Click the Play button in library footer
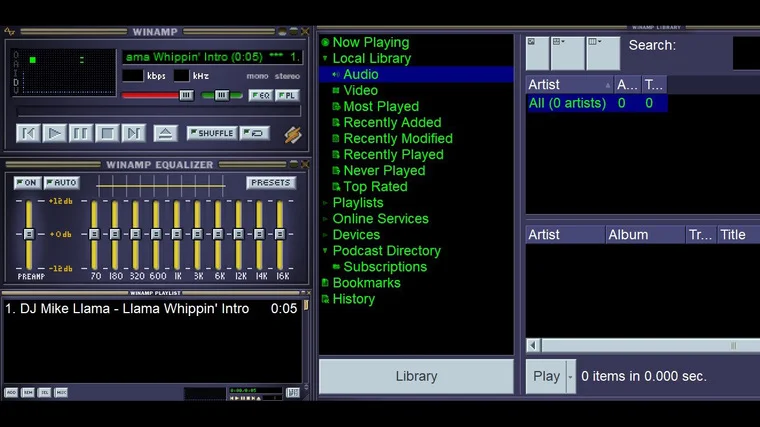Viewport: 760px width, 427px height. [x=546, y=376]
